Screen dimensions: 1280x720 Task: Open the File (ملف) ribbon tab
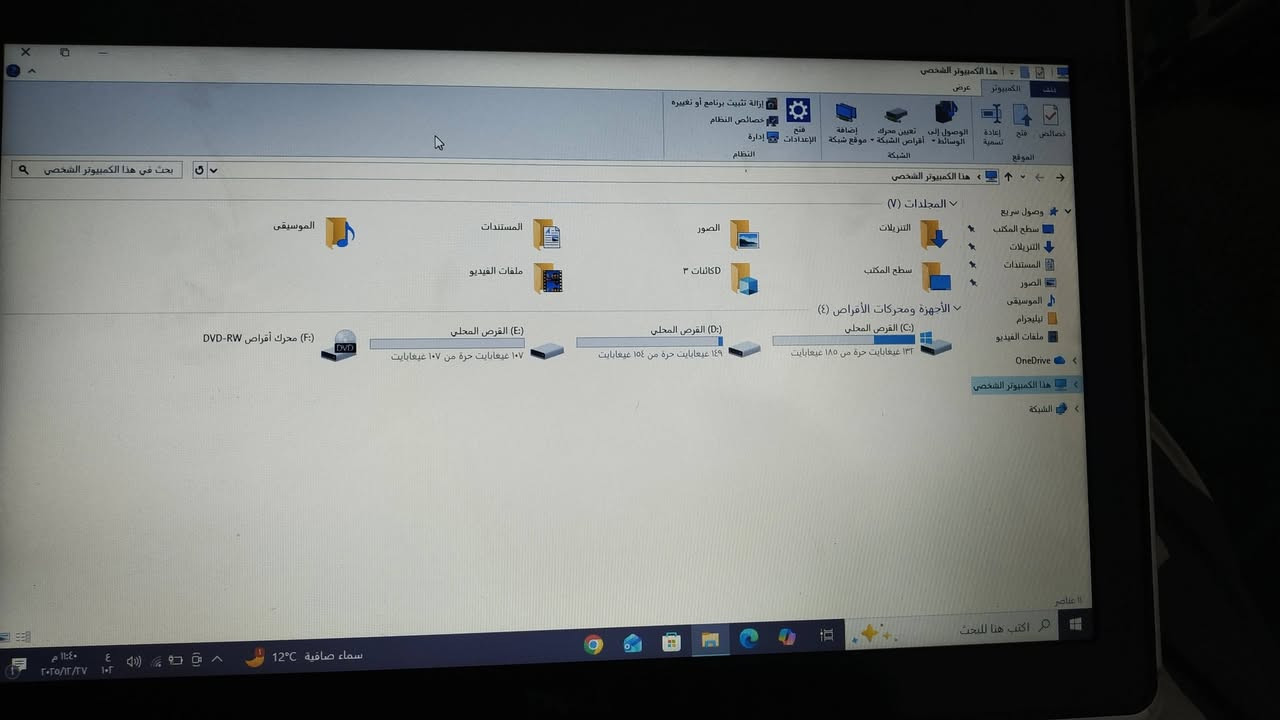1049,89
